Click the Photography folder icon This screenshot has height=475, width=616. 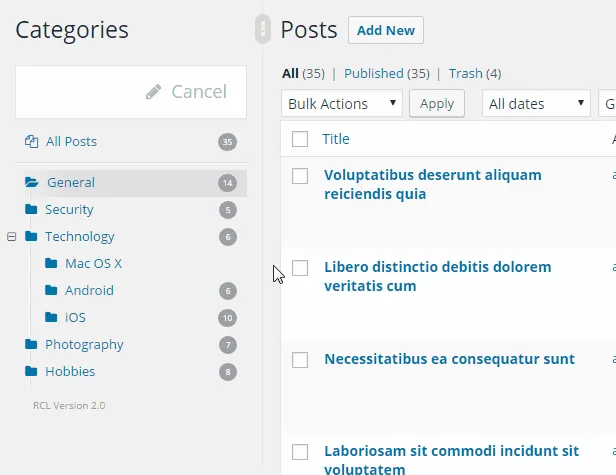(x=31, y=345)
